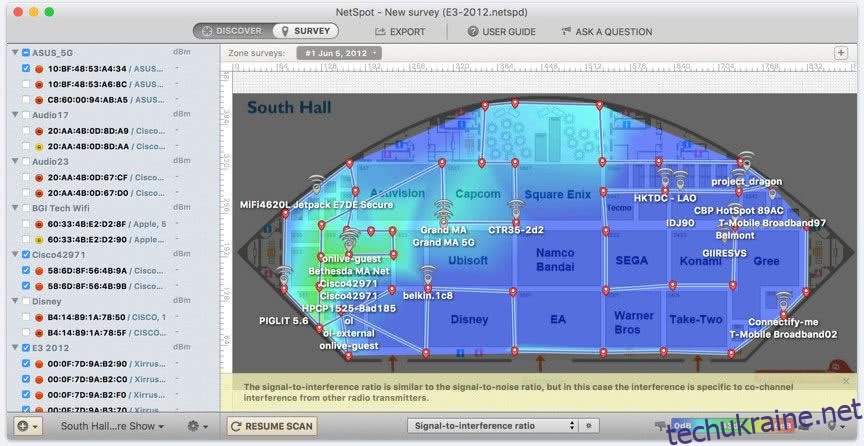
Task: Click ASK A QUESTION in the toolbar
Action: click(607, 31)
